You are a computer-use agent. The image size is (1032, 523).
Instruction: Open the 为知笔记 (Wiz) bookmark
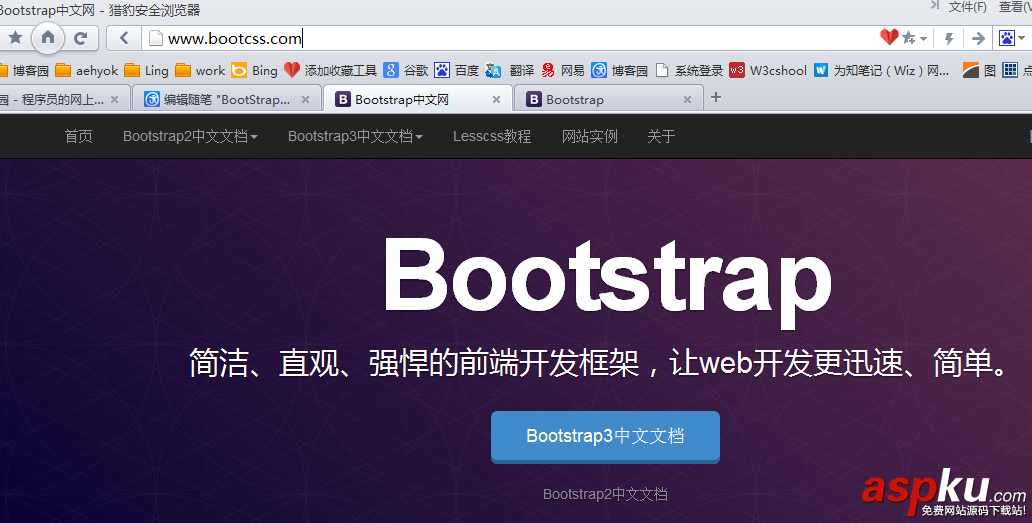tap(881, 70)
